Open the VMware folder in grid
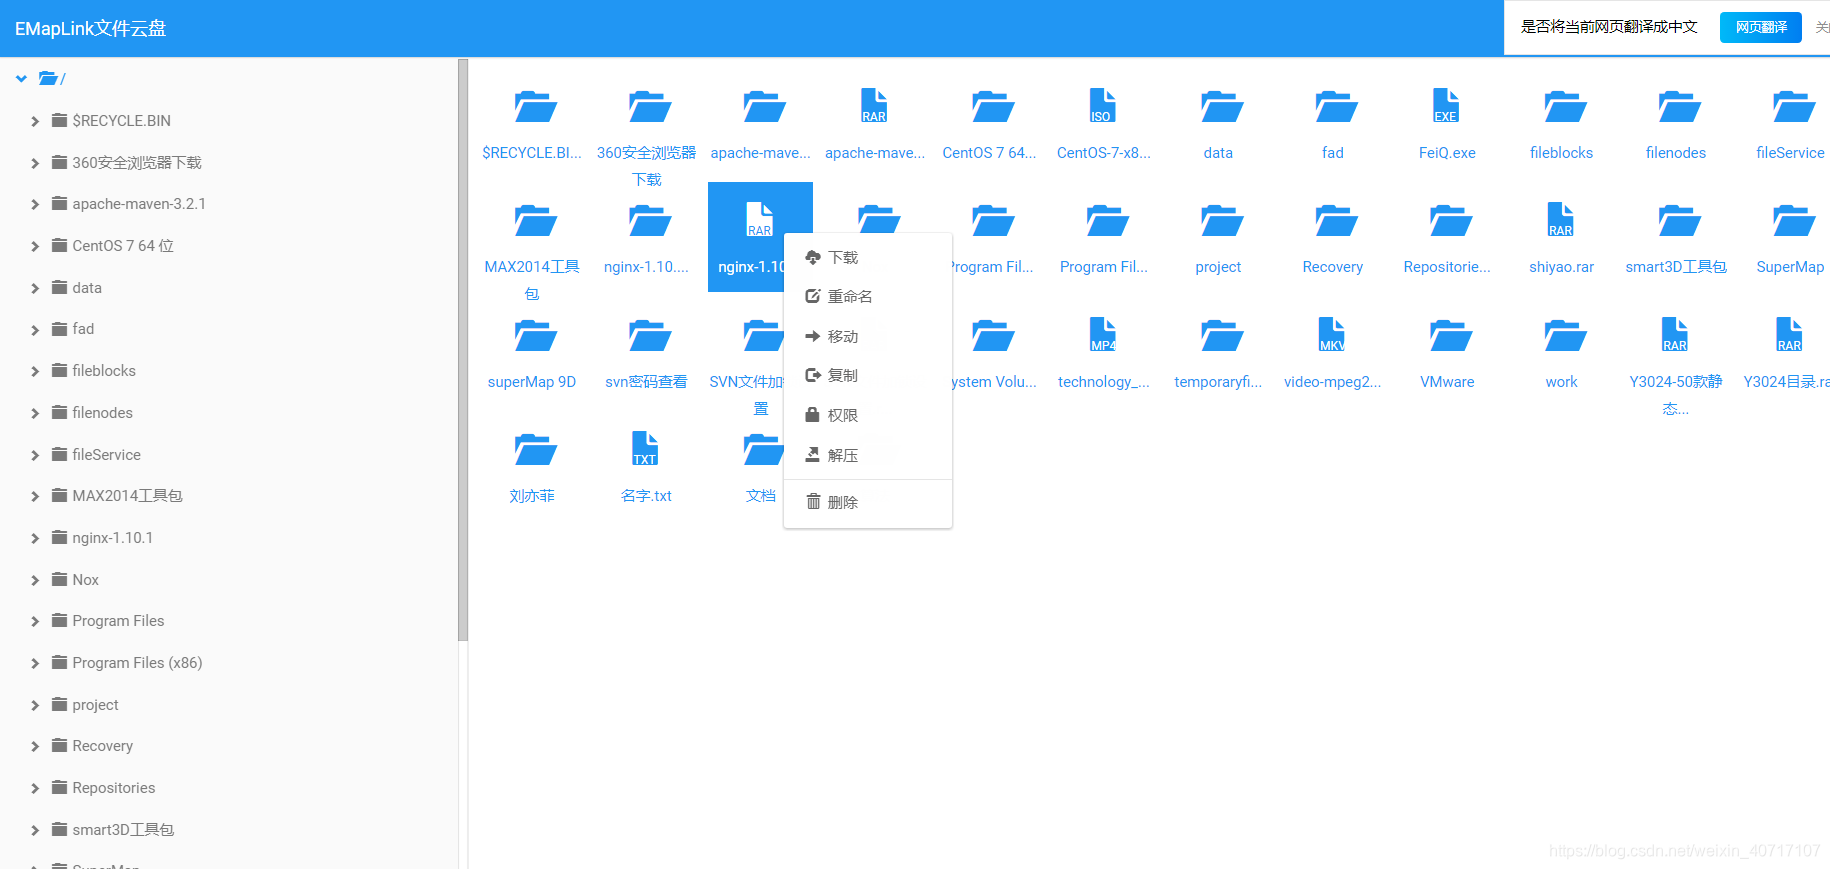The height and width of the screenshot is (869, 1830). 1450,335
